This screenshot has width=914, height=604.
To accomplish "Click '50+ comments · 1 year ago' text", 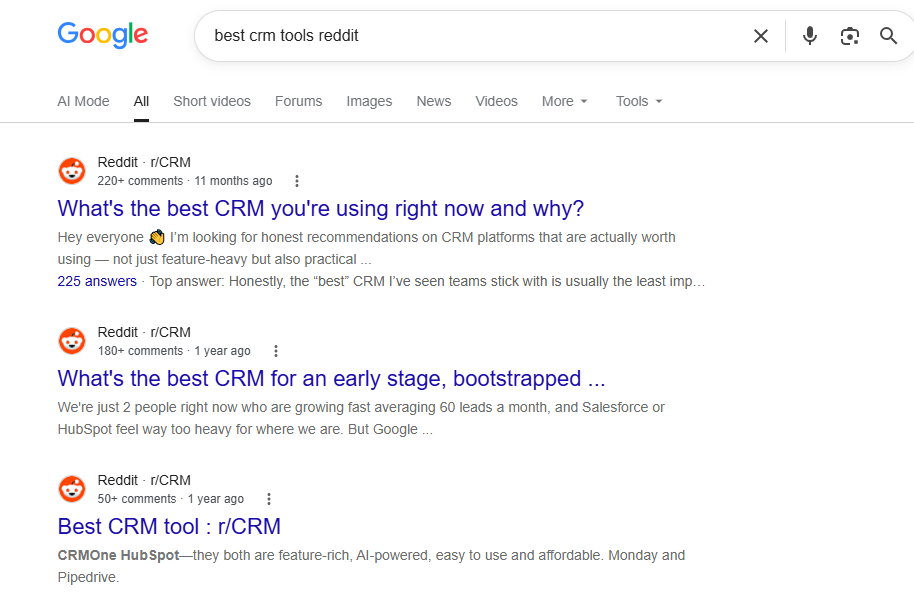I will coord(170,499).
